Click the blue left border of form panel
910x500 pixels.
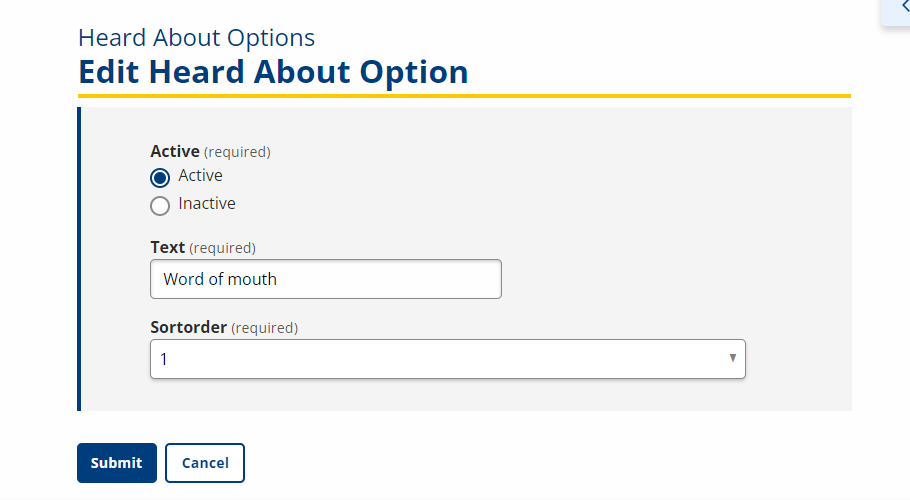pyautogui.click(x=79, y=258)
